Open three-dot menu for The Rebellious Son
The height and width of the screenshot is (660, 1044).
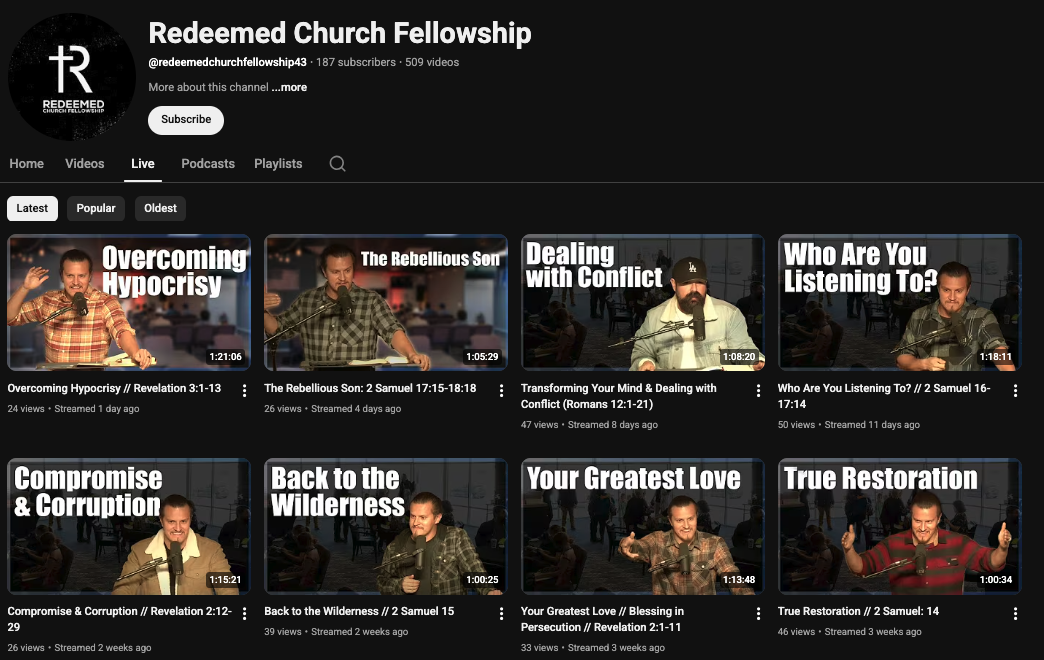501,391
